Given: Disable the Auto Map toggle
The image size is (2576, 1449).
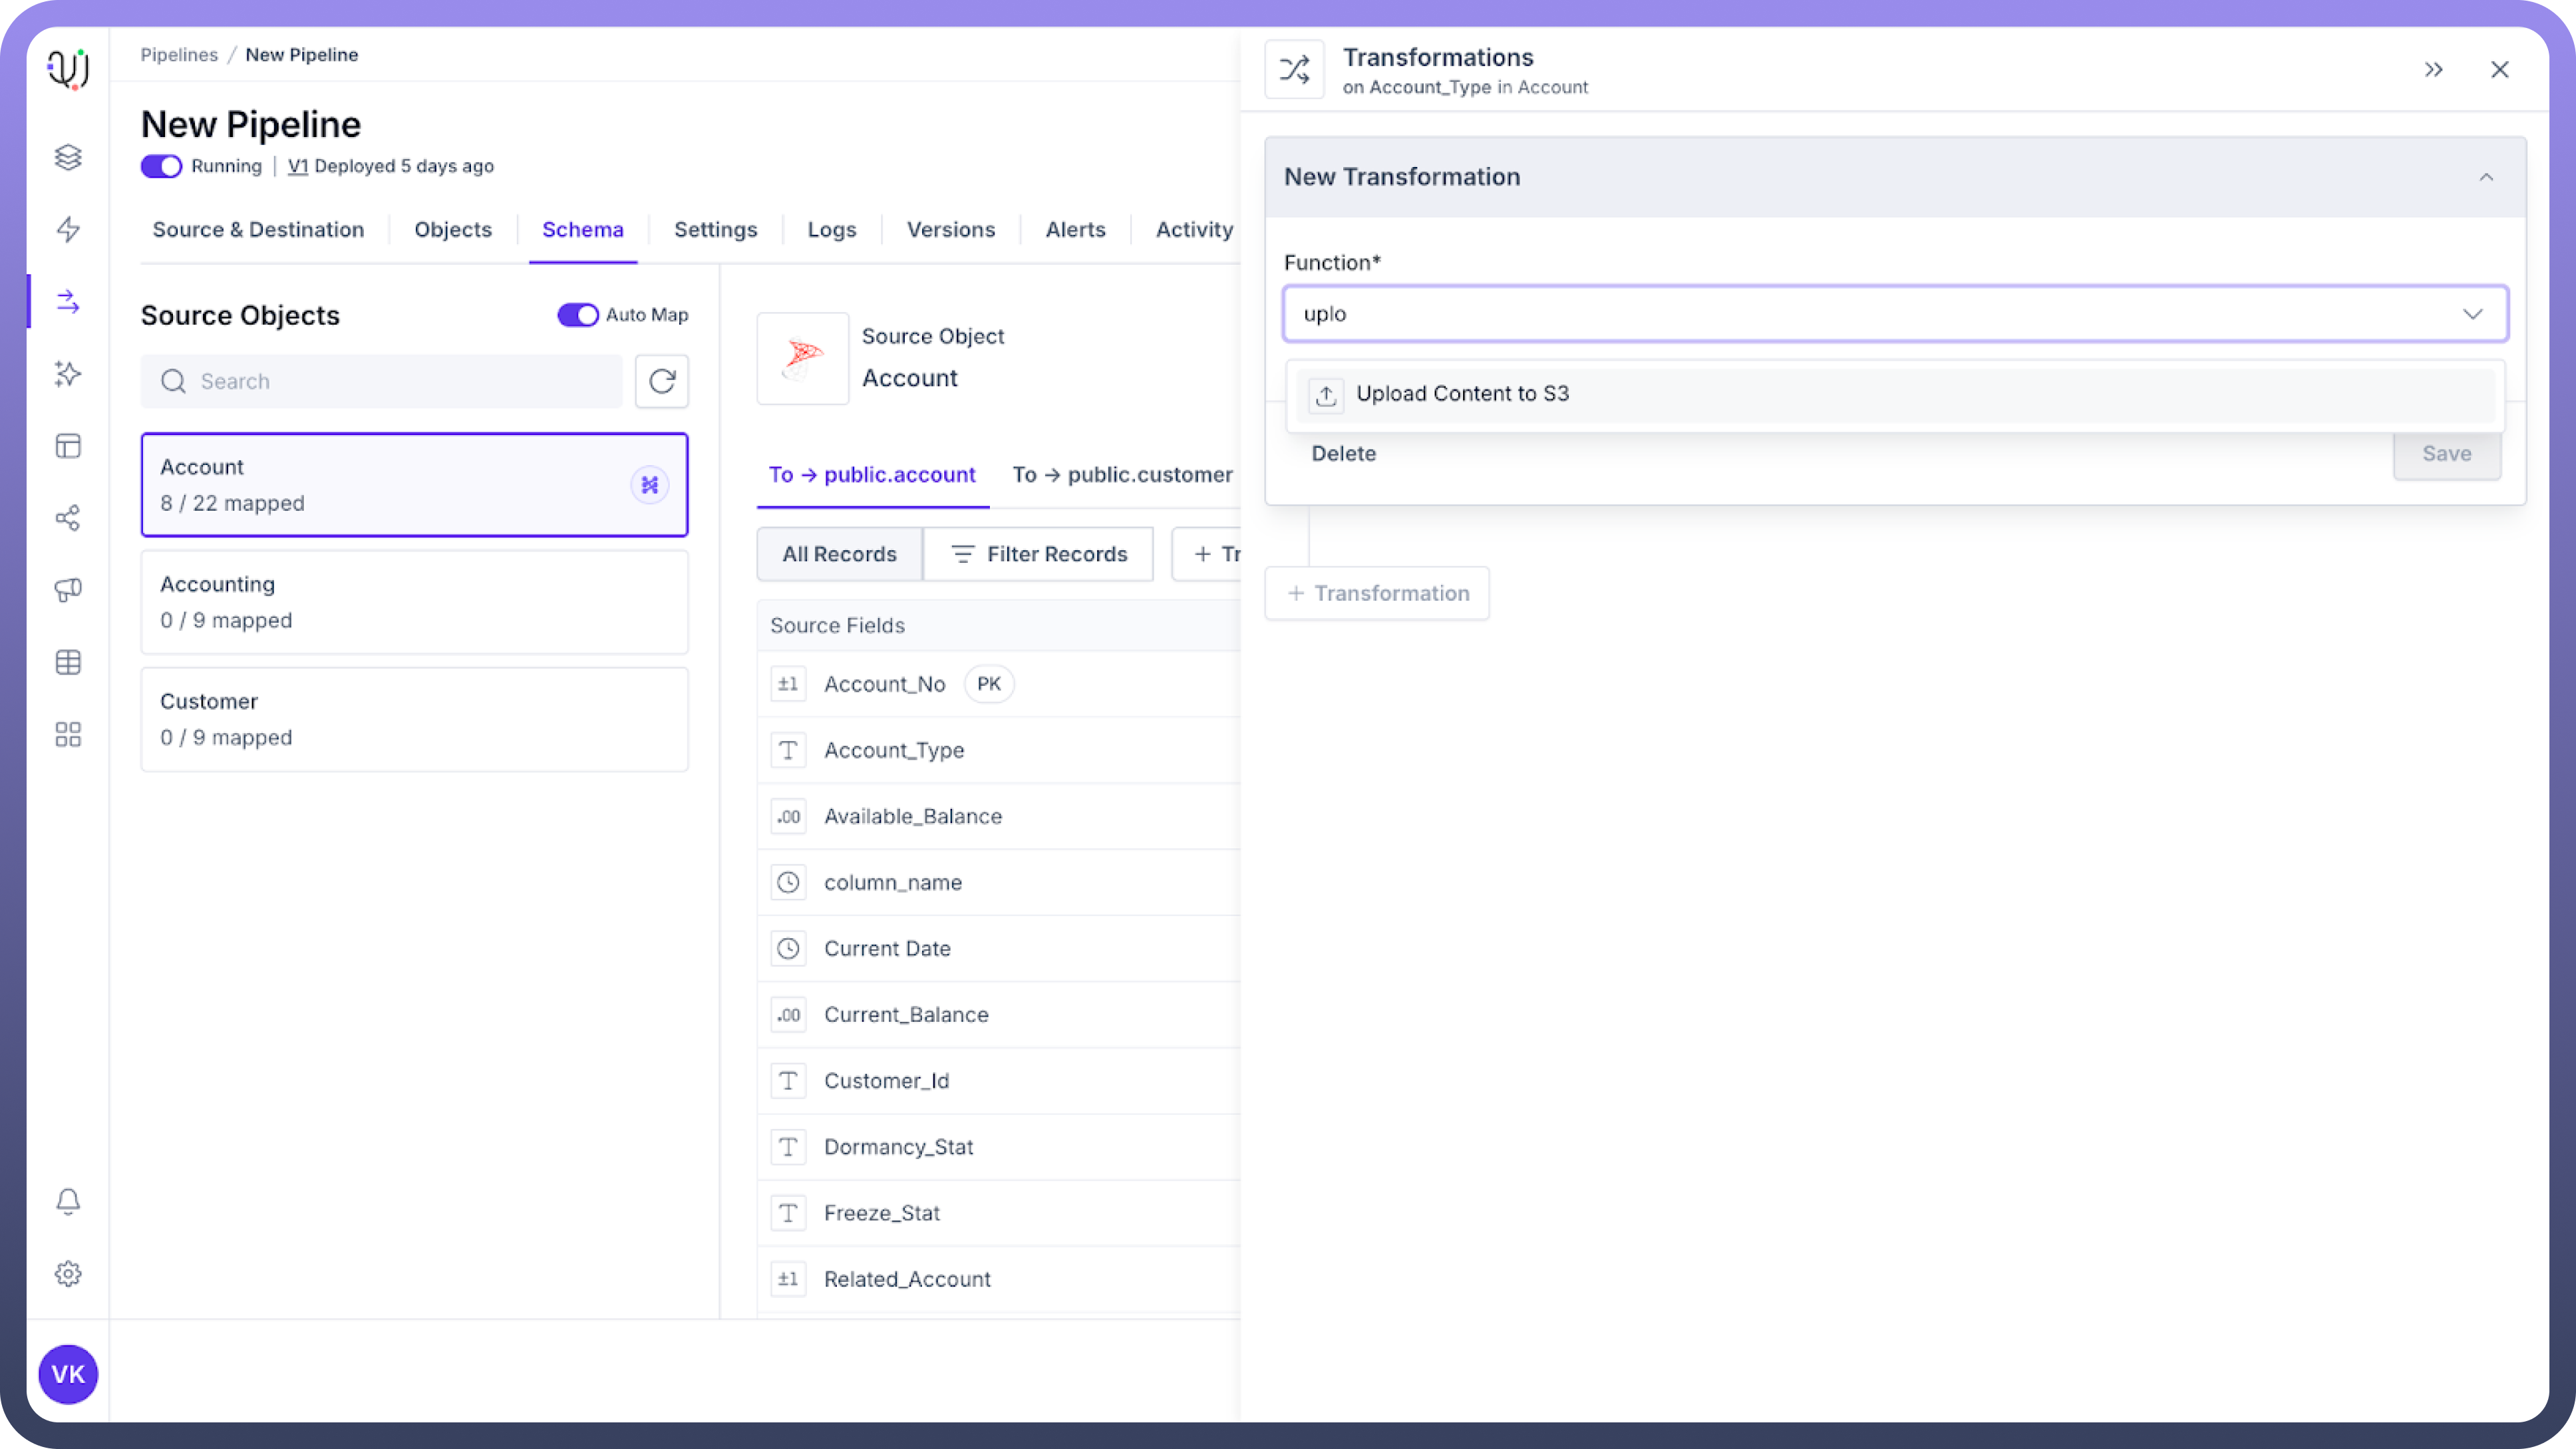Looking at the screenshot, I should 577,315.
